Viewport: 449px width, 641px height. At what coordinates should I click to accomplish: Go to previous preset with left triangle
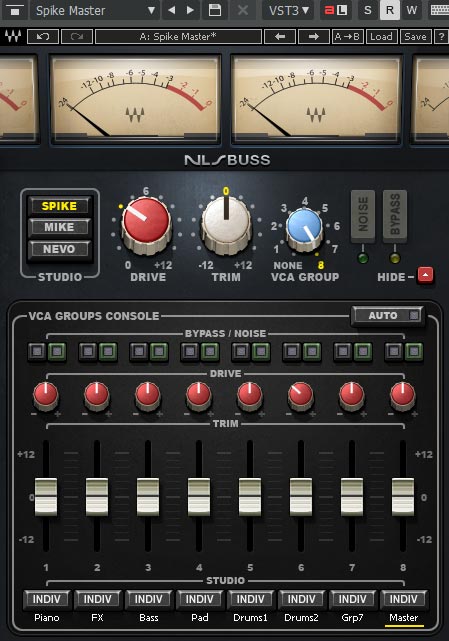tap(172, 10)
